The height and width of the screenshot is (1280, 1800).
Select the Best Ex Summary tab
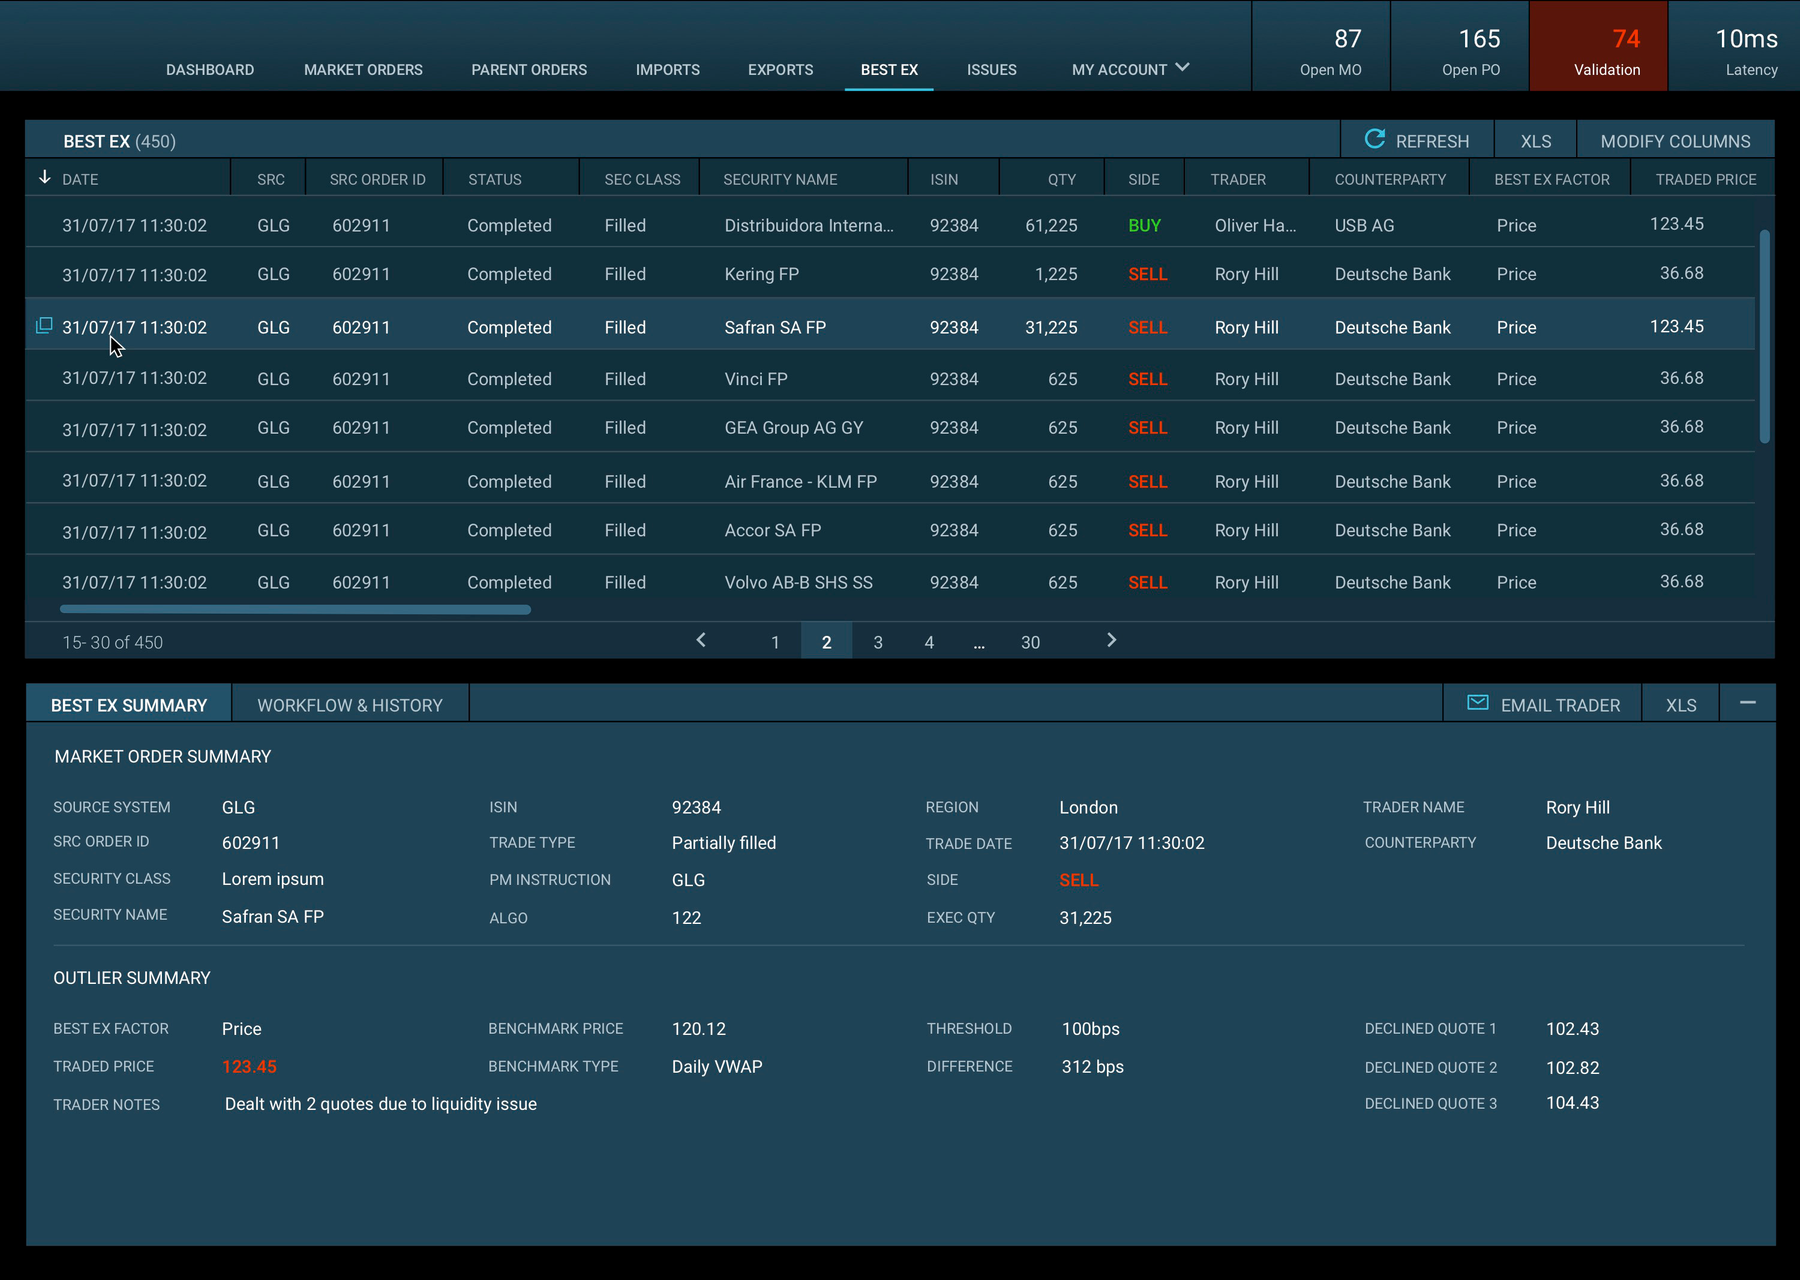pyautogui.click(x=129, y=705)
